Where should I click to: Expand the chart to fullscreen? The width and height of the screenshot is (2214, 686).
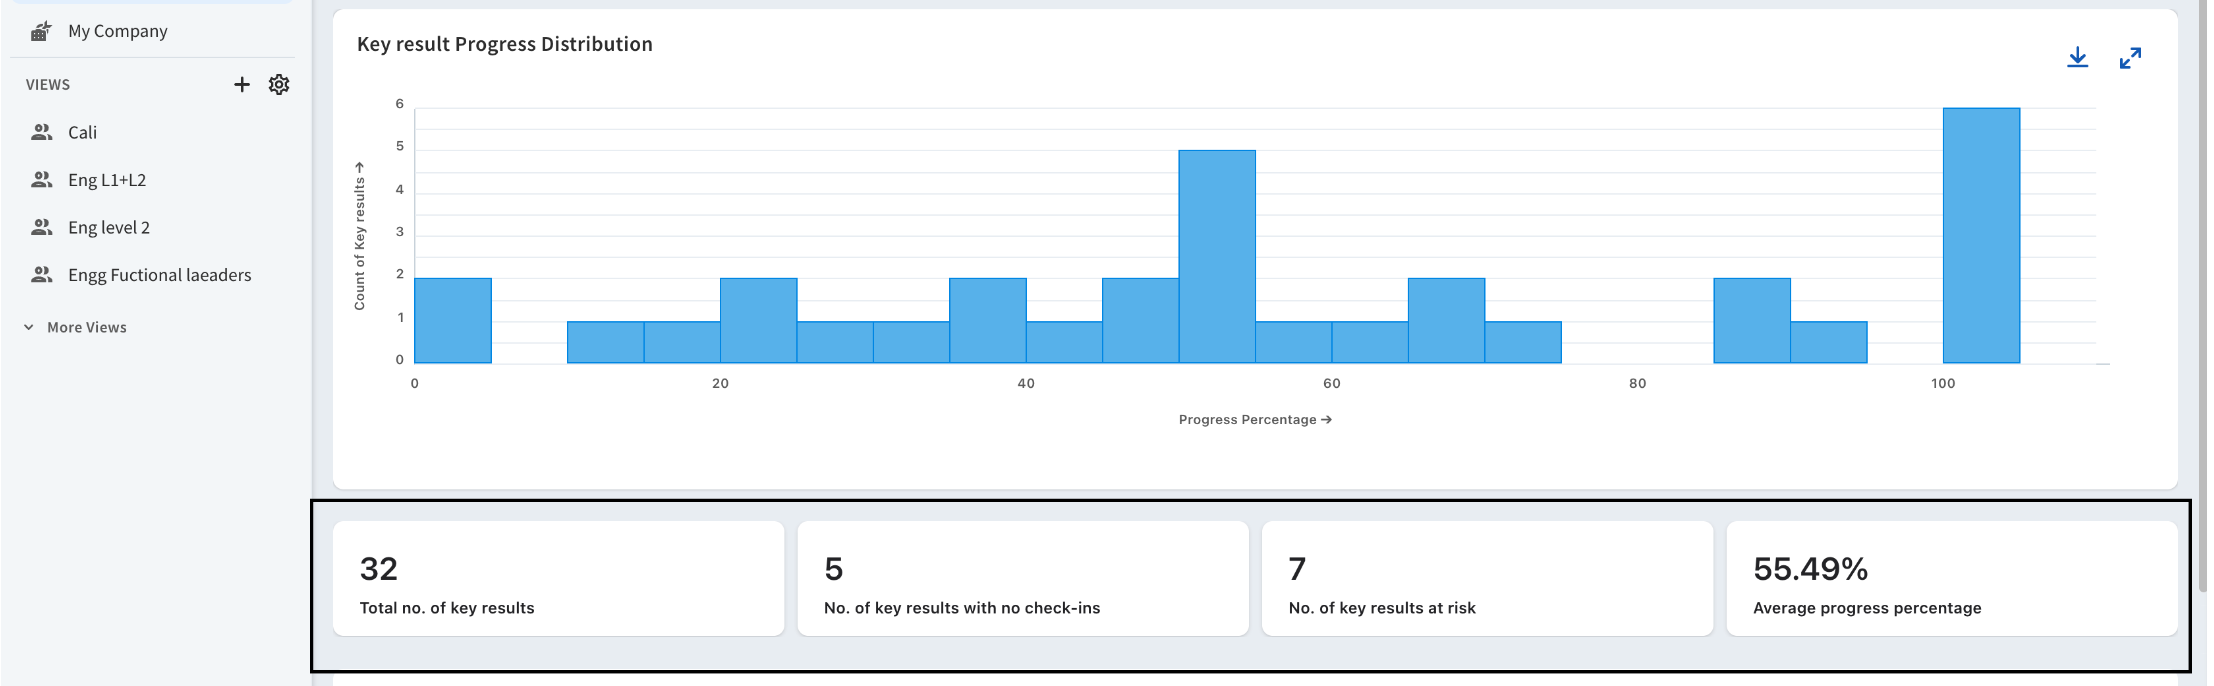[2130, 58]
